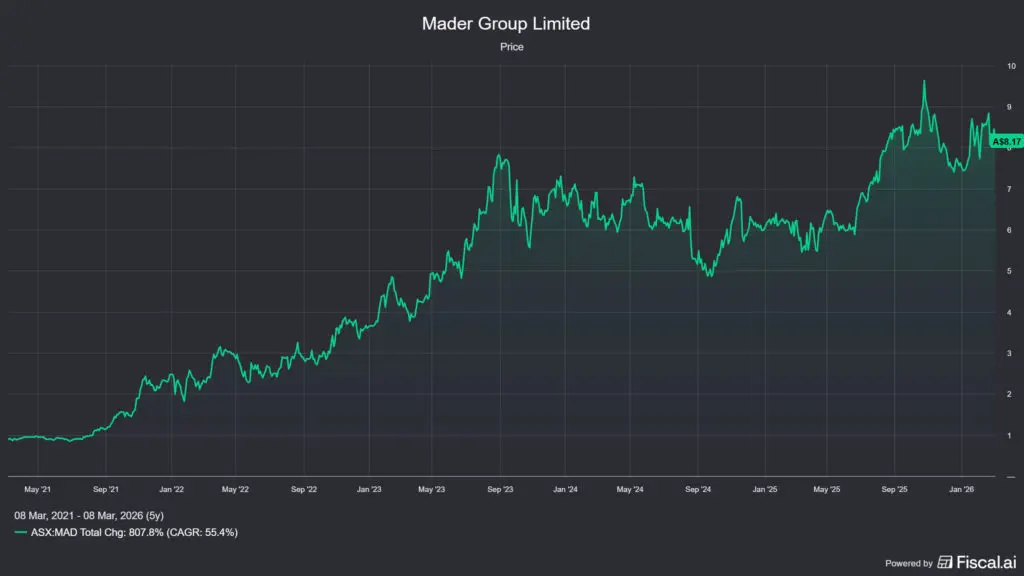This screenshot has width=1024, height=576.
Task: Click the 'Powered by' text
Action: click(910, 562)
